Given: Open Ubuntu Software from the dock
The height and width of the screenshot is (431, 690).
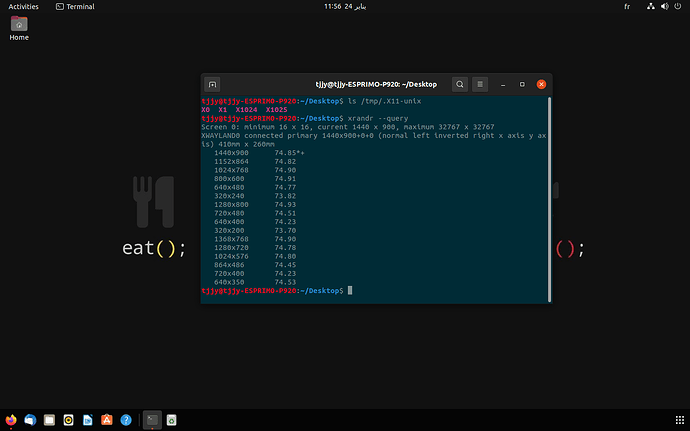Looking at the screenshot, I should pos(107,420).
